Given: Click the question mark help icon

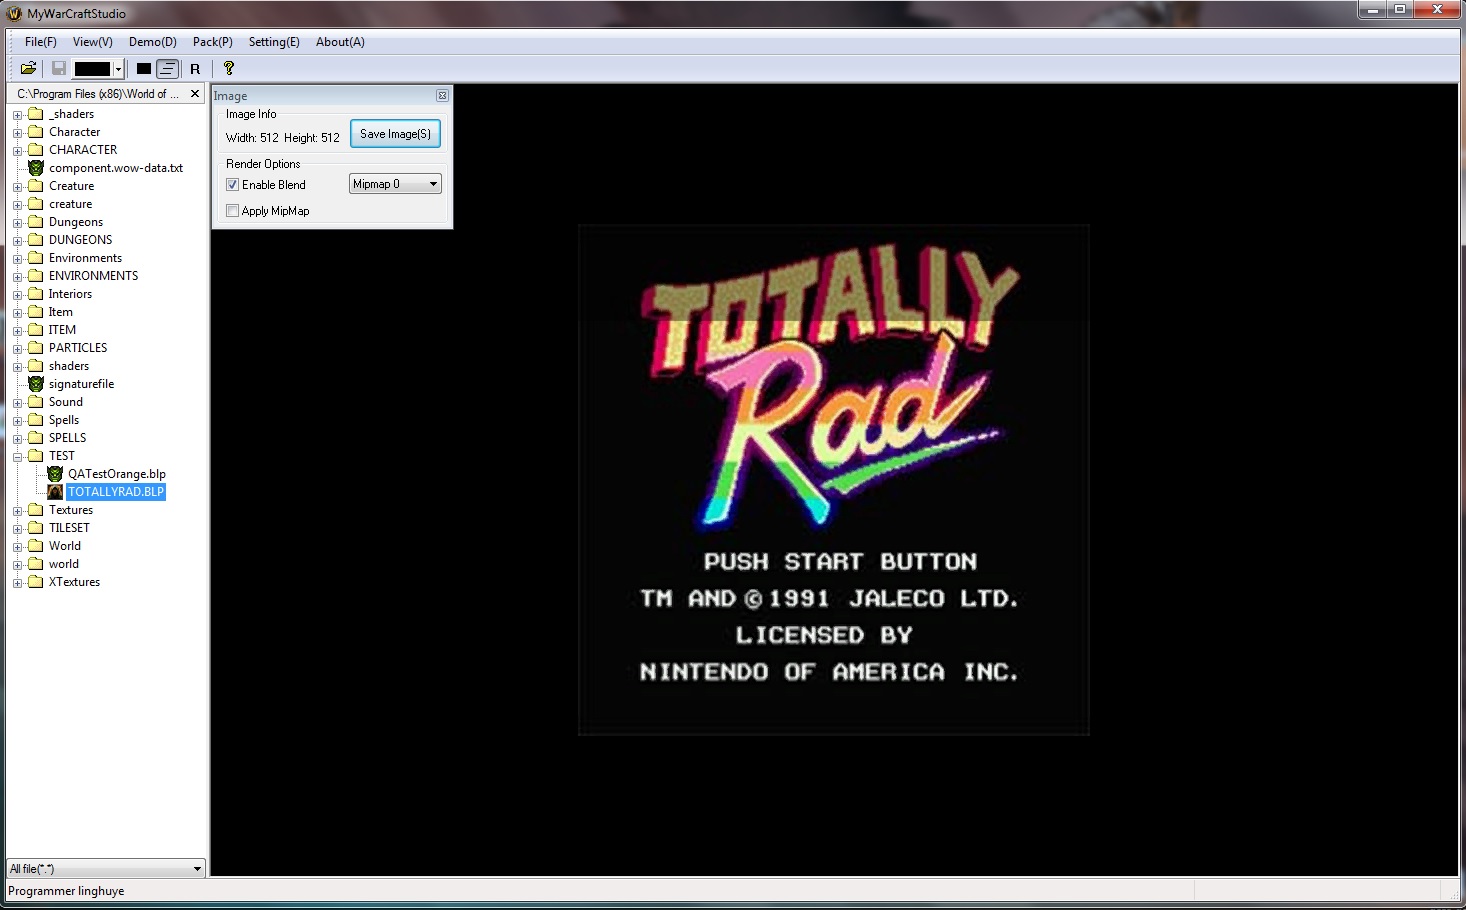Looking at the screenshot, I should point(229,68).
